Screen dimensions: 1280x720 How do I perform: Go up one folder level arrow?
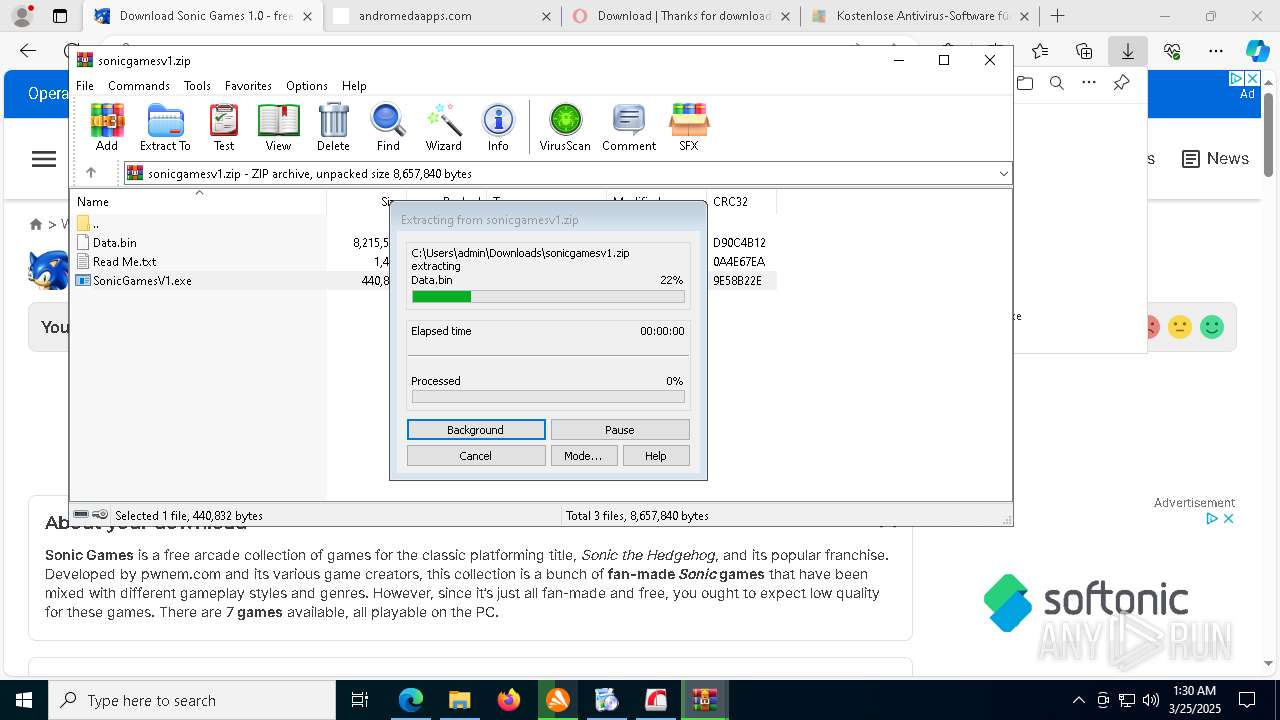(x=91, y=173)
